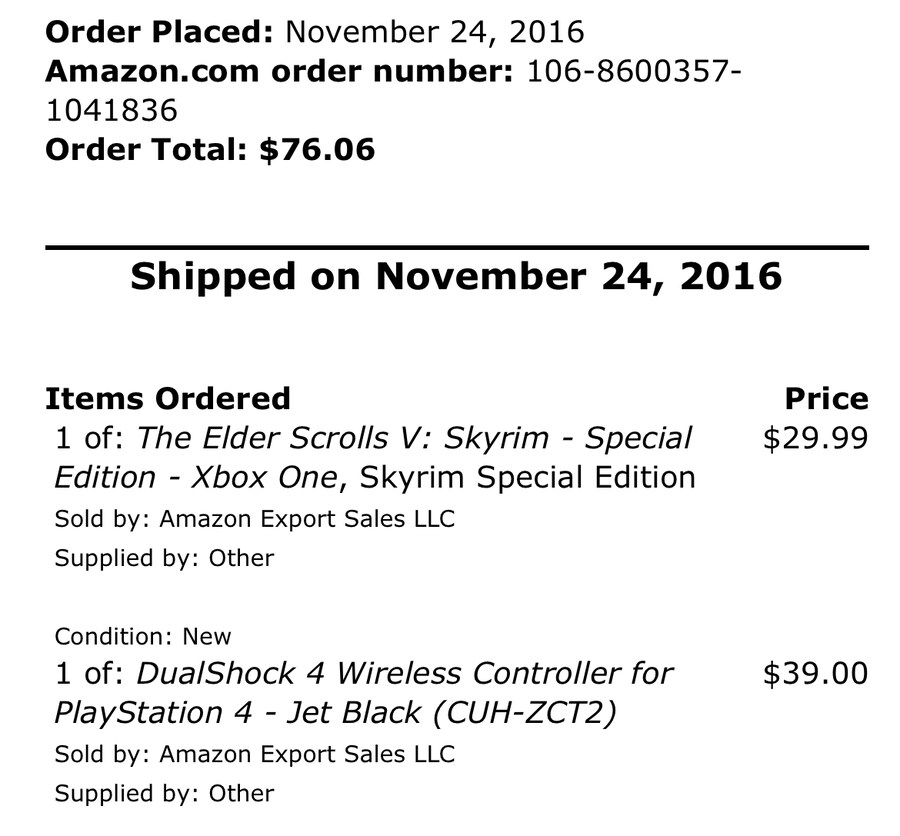Click the $39.00 controller price

815,674
